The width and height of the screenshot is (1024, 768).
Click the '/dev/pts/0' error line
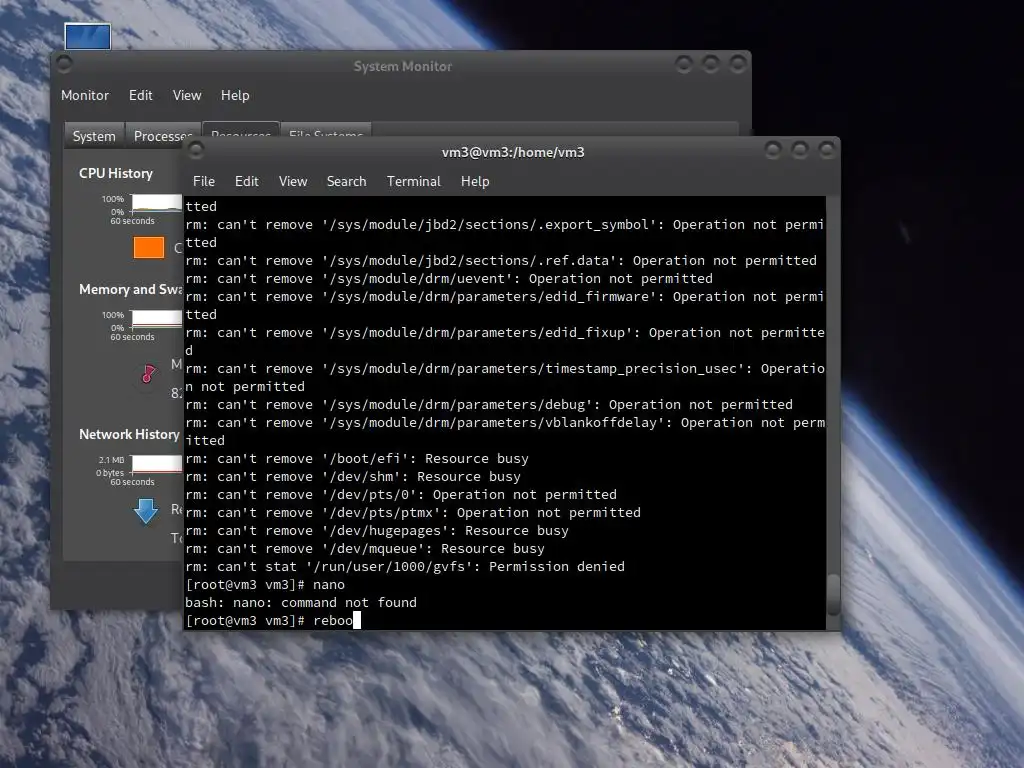pos(401,494)
